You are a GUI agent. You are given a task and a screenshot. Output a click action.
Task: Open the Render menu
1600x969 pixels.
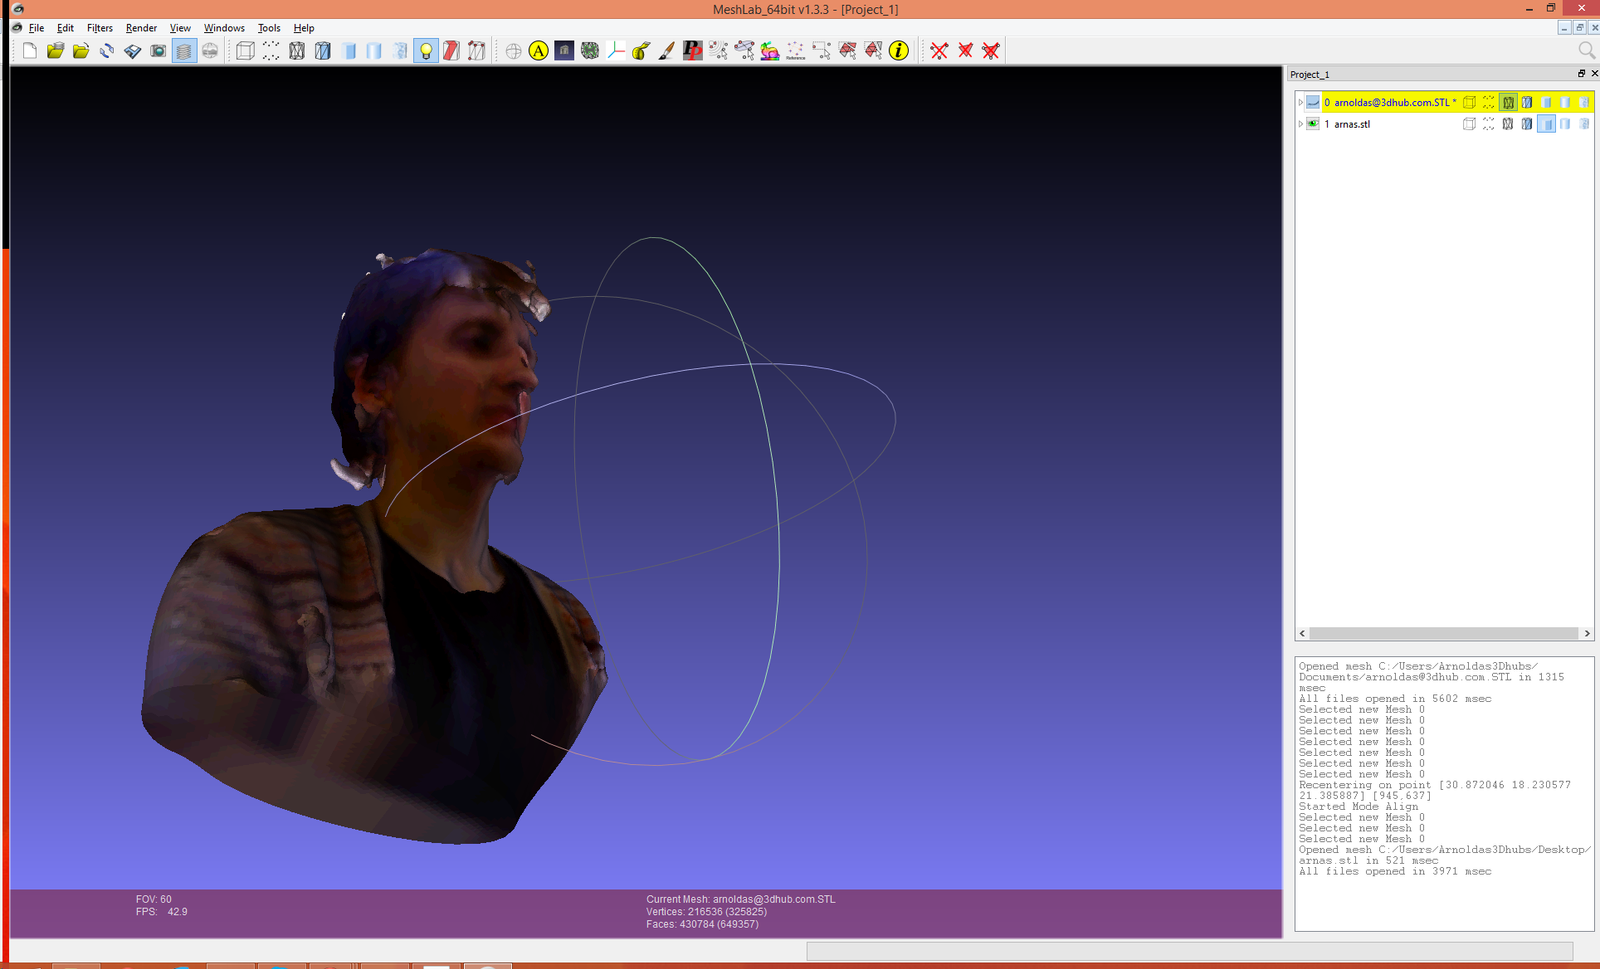[x=141, y=28]
